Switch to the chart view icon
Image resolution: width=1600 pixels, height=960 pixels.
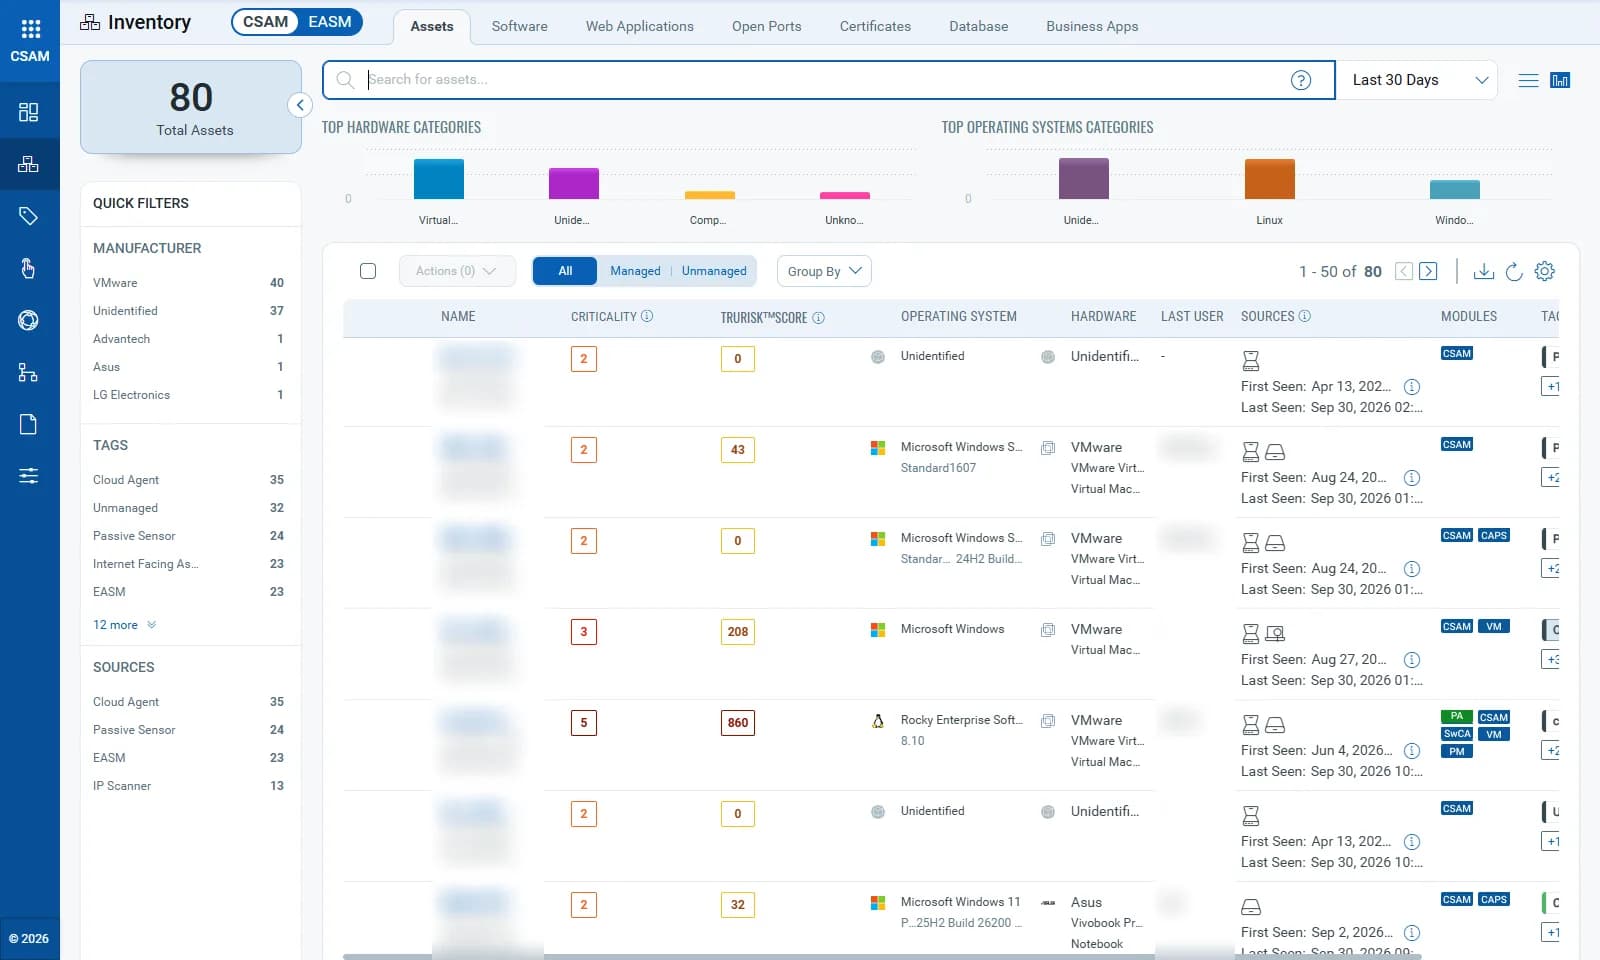[x=1560, y=80]
